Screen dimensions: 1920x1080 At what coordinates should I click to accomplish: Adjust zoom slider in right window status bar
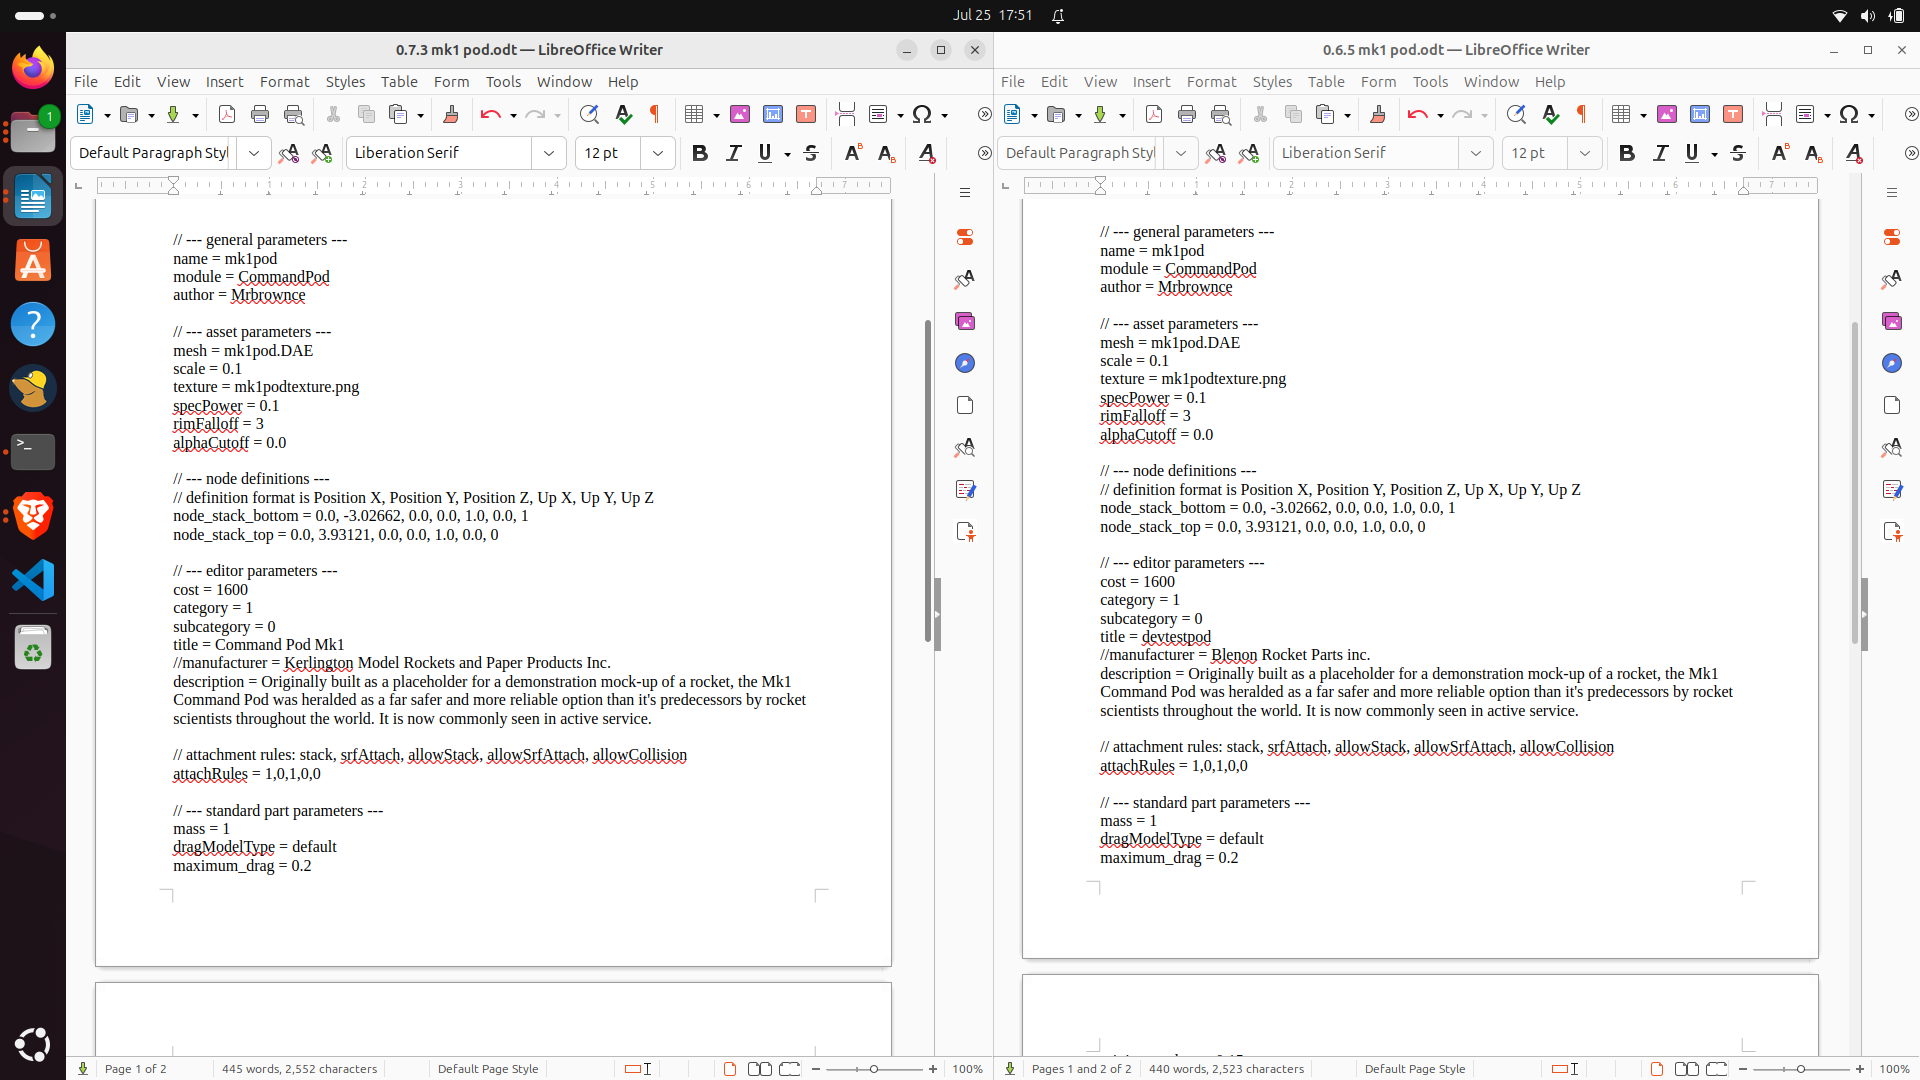point(1801,1069)
